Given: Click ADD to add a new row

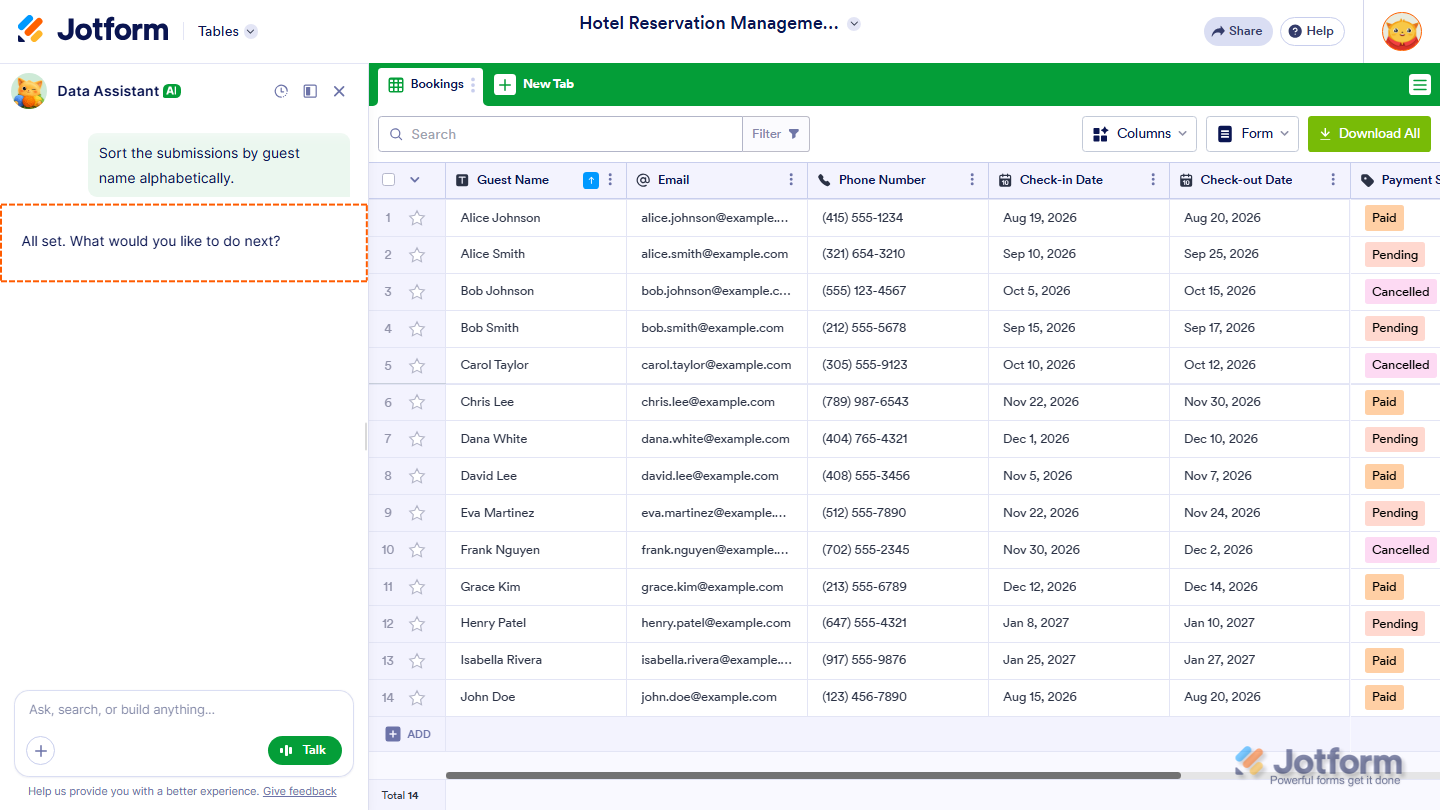Looking at the screenshot, I should [408, 734].
